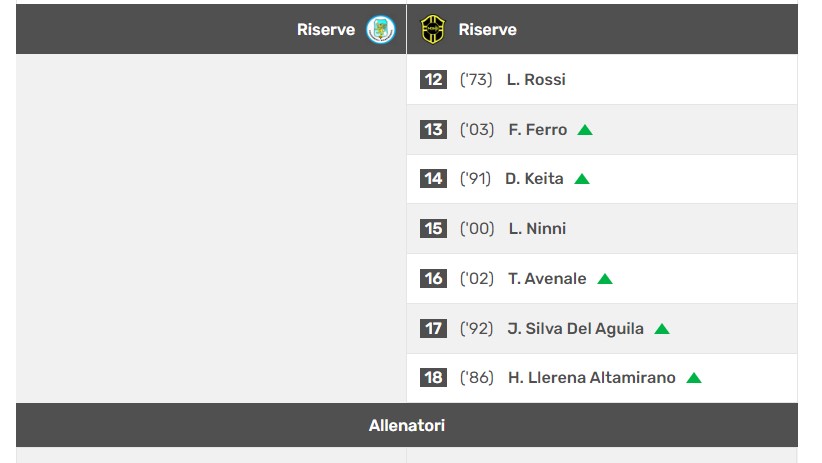Open player L. Rossi
This screenshot has height=463, width=822.
pos(536,80)
